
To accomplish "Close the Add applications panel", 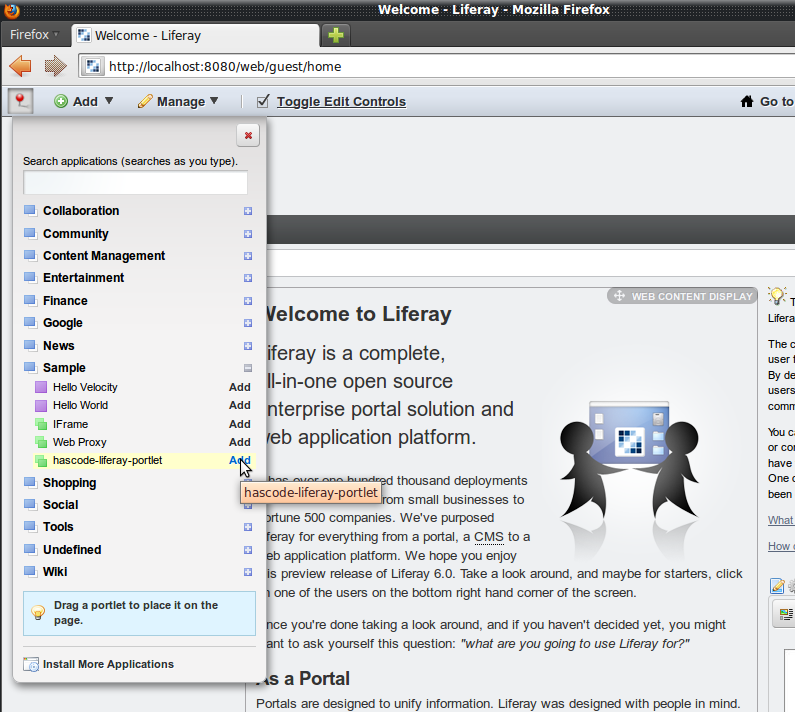I will point(248,135).
